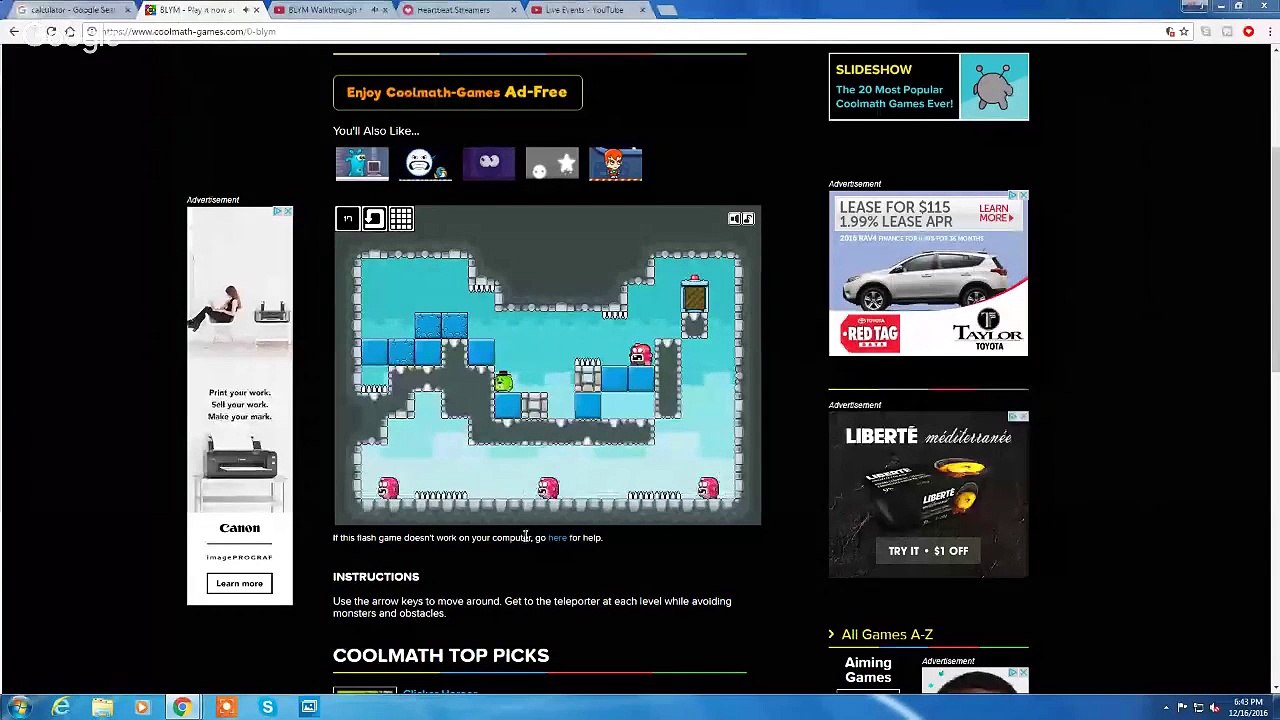Viewport: 1280px width, 720px height.
Task: Click Try It $1 Off on Liberté ad
Action: click(928, 551)
